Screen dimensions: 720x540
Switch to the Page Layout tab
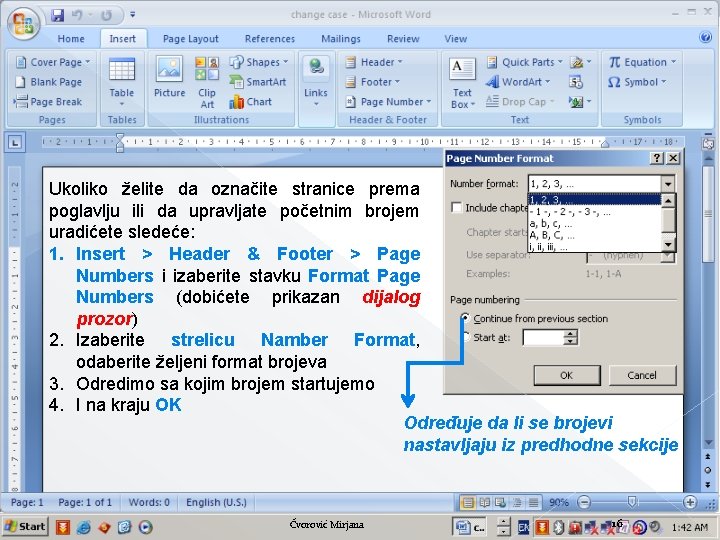point(191,39)
